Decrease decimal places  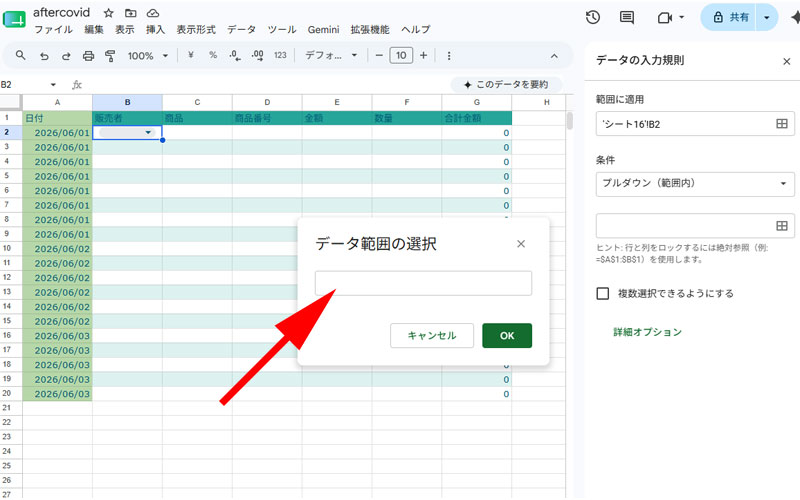pos(235,56)
